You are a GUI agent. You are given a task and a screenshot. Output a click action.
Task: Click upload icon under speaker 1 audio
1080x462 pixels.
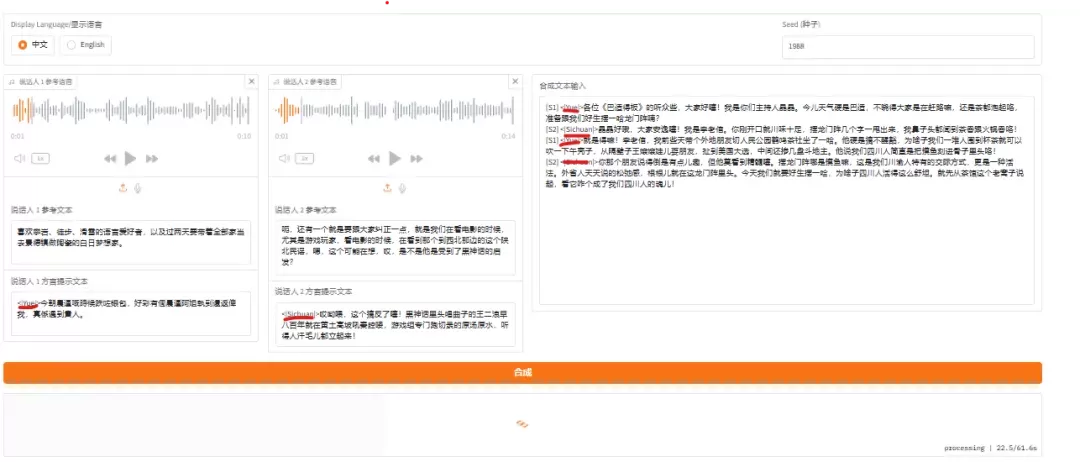[x=123, y=187]
